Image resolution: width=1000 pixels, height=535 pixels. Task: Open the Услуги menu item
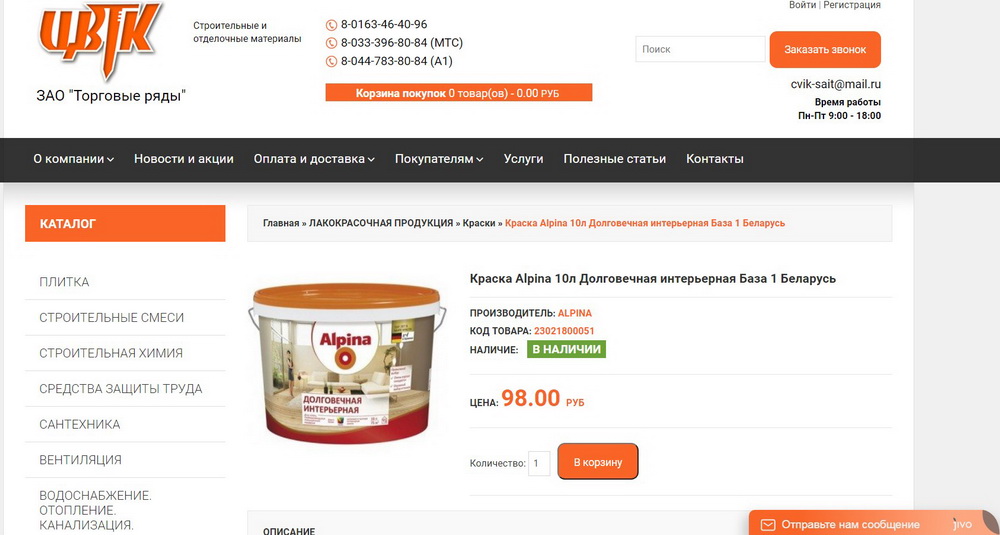click(523, 159)
